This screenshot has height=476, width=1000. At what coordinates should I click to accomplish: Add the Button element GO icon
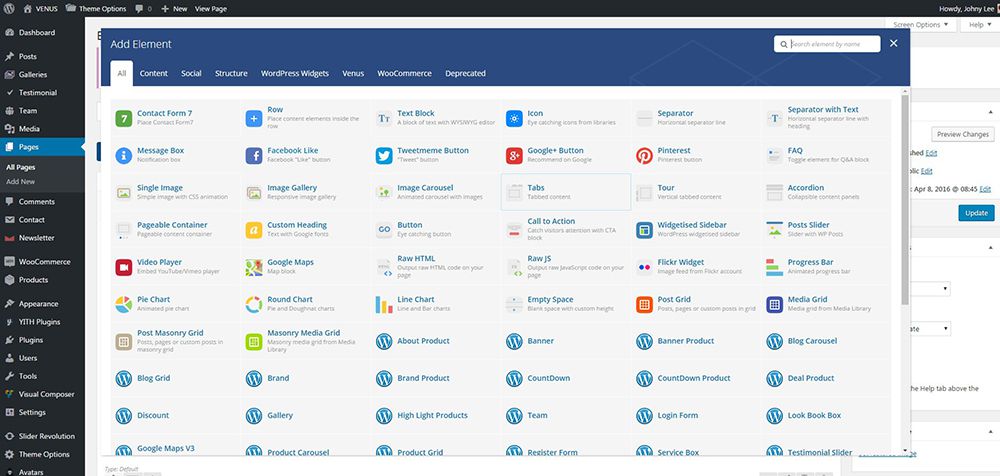(x=384, y=230)
